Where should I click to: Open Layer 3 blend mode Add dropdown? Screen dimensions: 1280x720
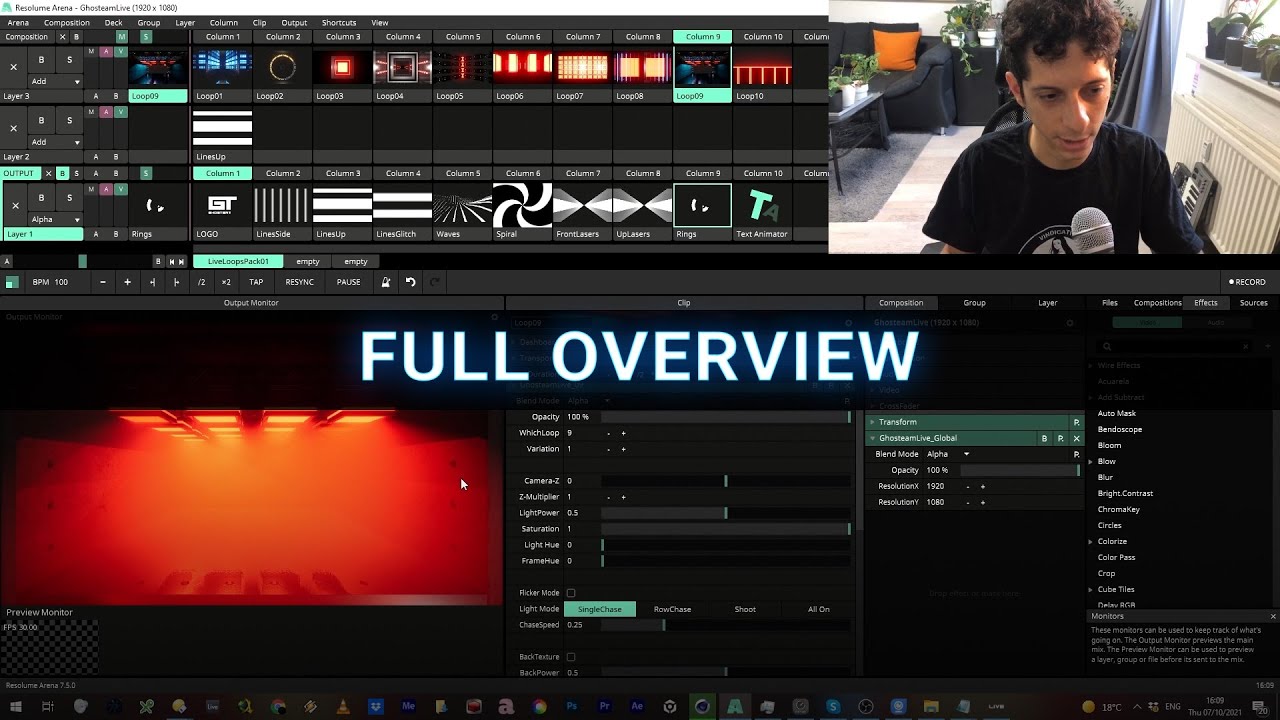tap(55, 81)
